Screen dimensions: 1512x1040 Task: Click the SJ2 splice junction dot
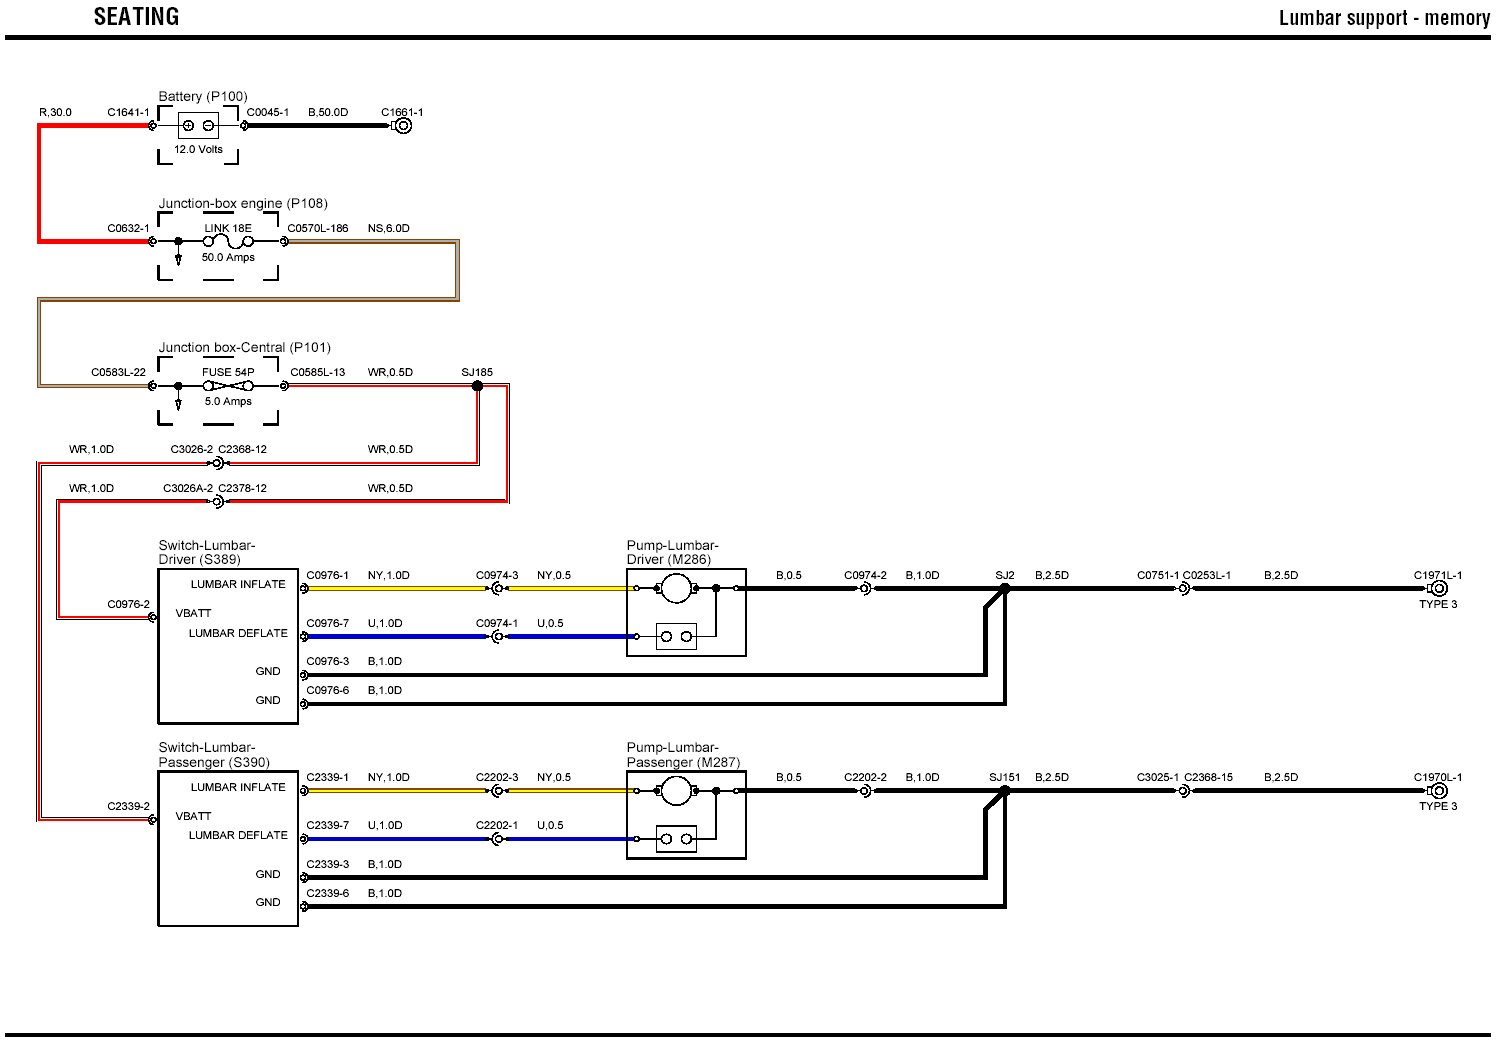(1005, 589)
